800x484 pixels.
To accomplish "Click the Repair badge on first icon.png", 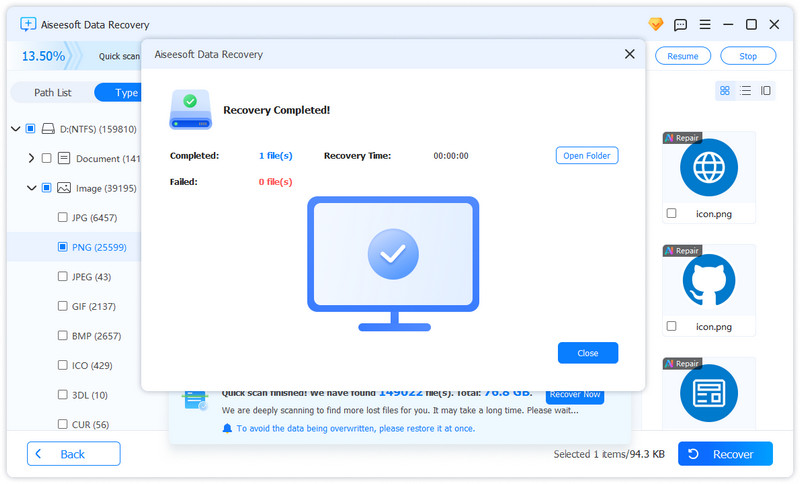I will tap(682, 138).
